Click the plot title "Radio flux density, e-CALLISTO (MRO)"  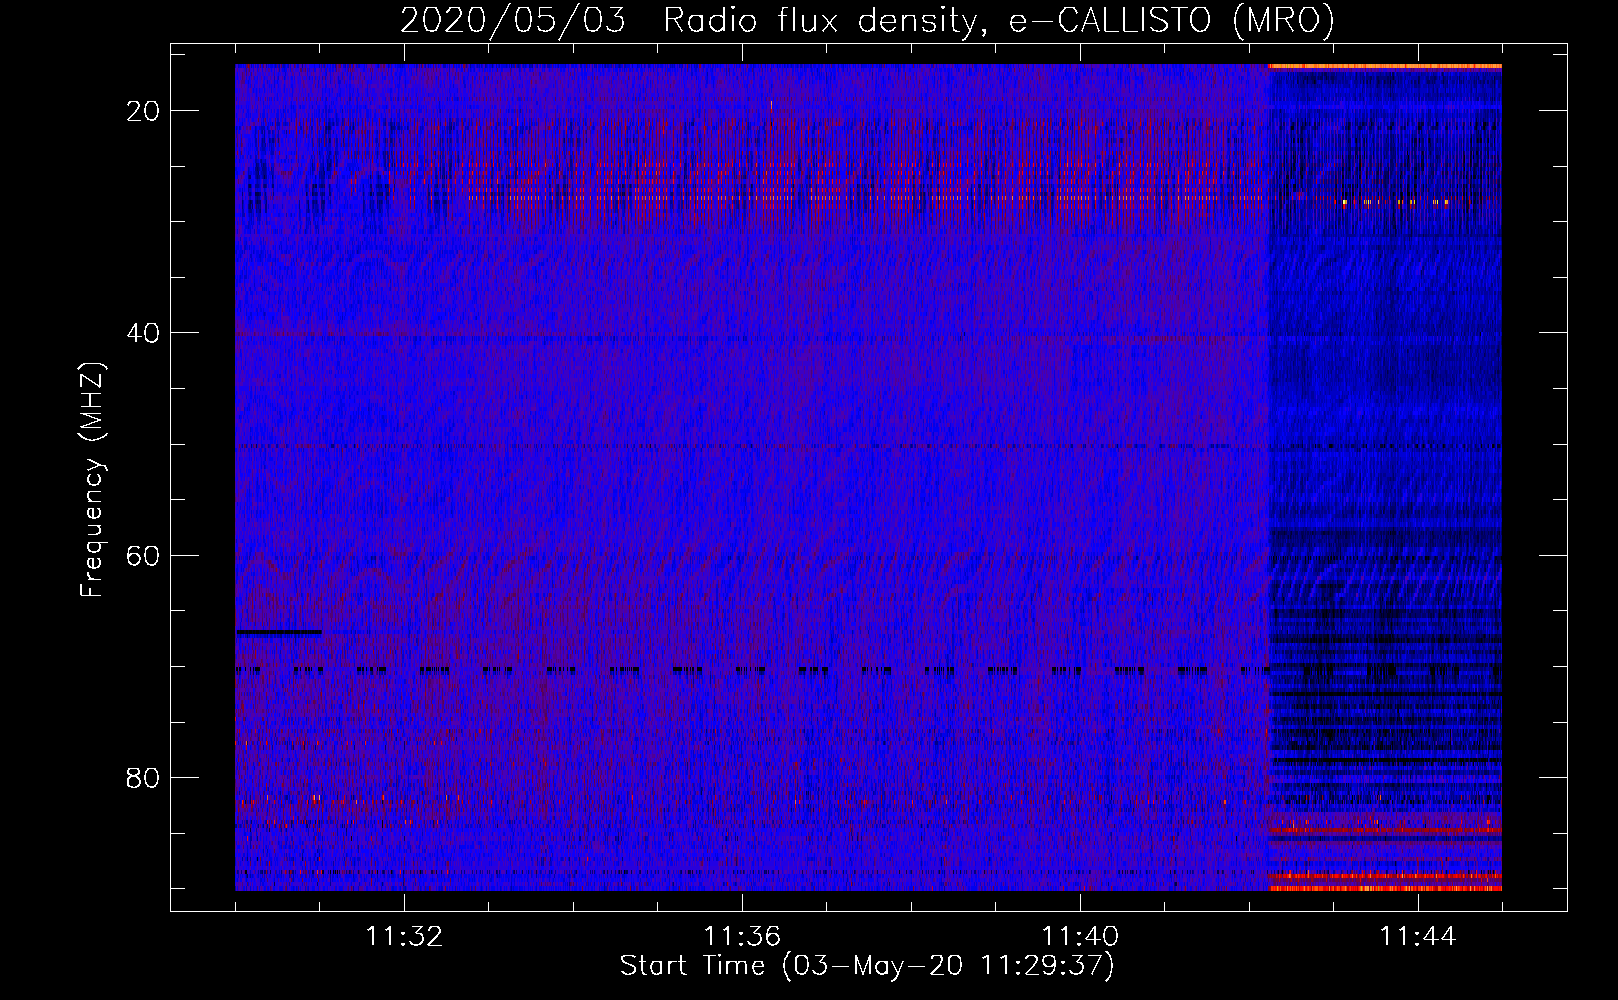[998, 21]
